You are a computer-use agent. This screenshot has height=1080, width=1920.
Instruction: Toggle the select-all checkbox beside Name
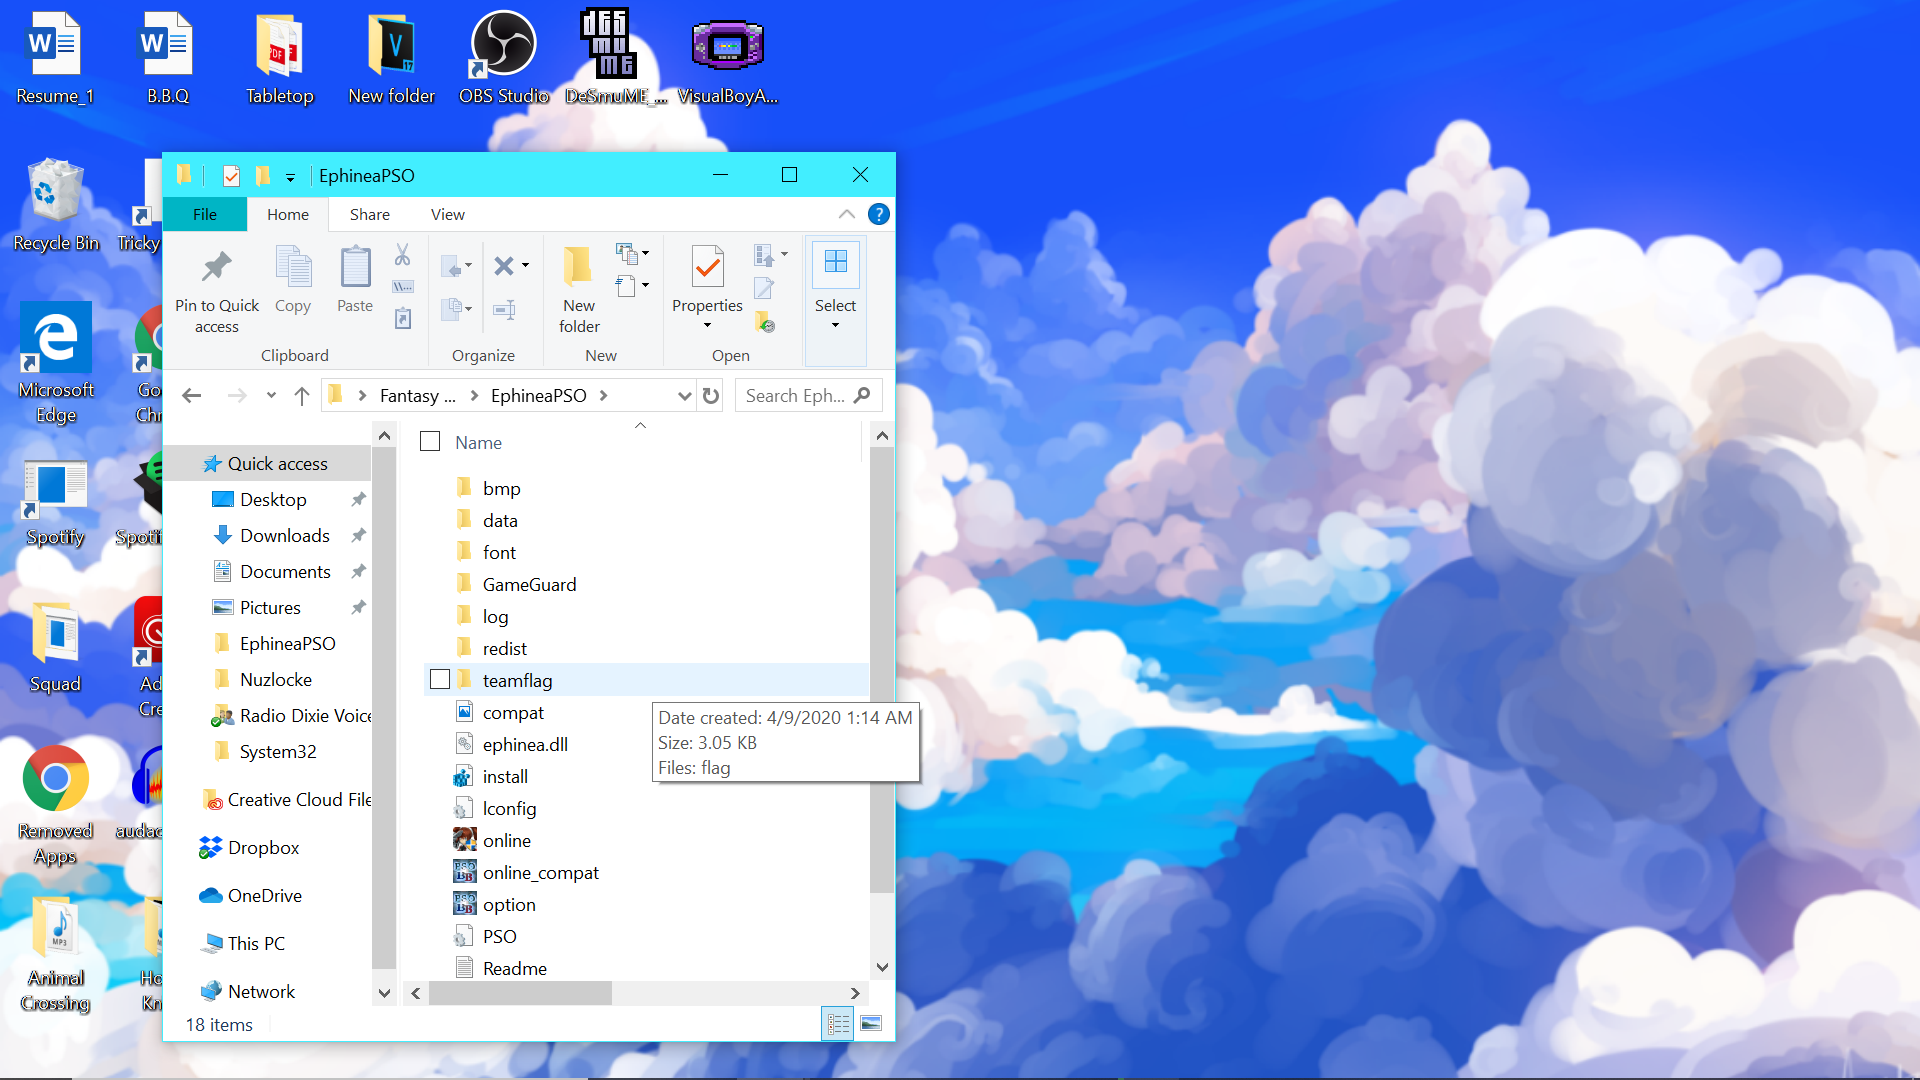(x=430, y=441)
